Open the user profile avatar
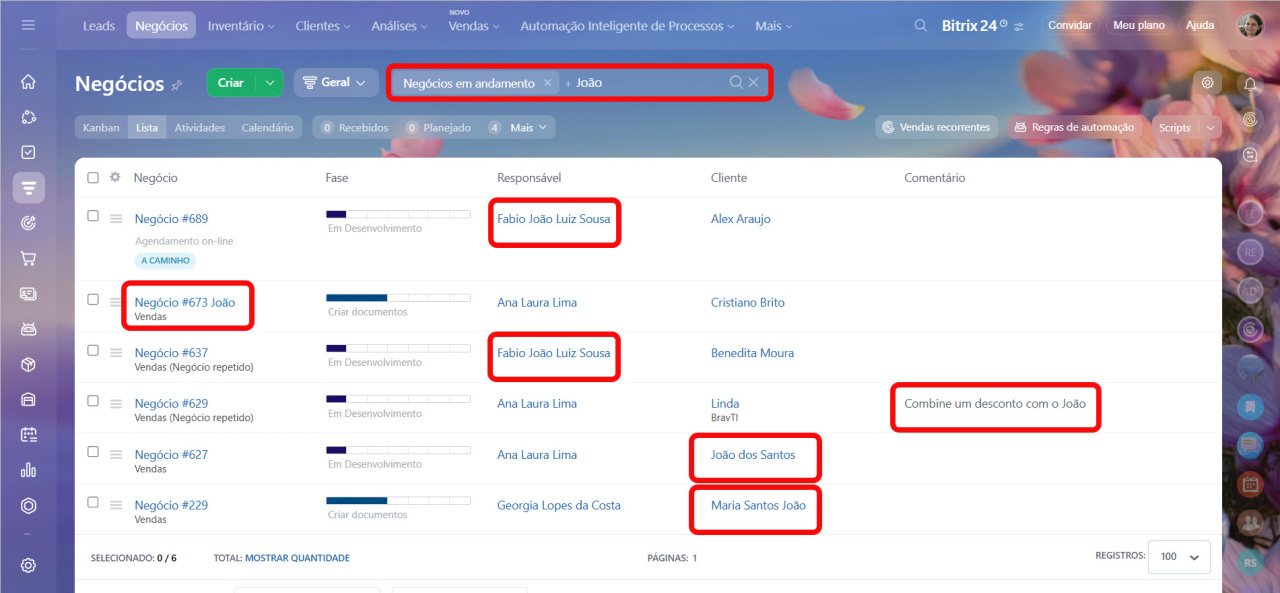 (x=1250, y=25)
